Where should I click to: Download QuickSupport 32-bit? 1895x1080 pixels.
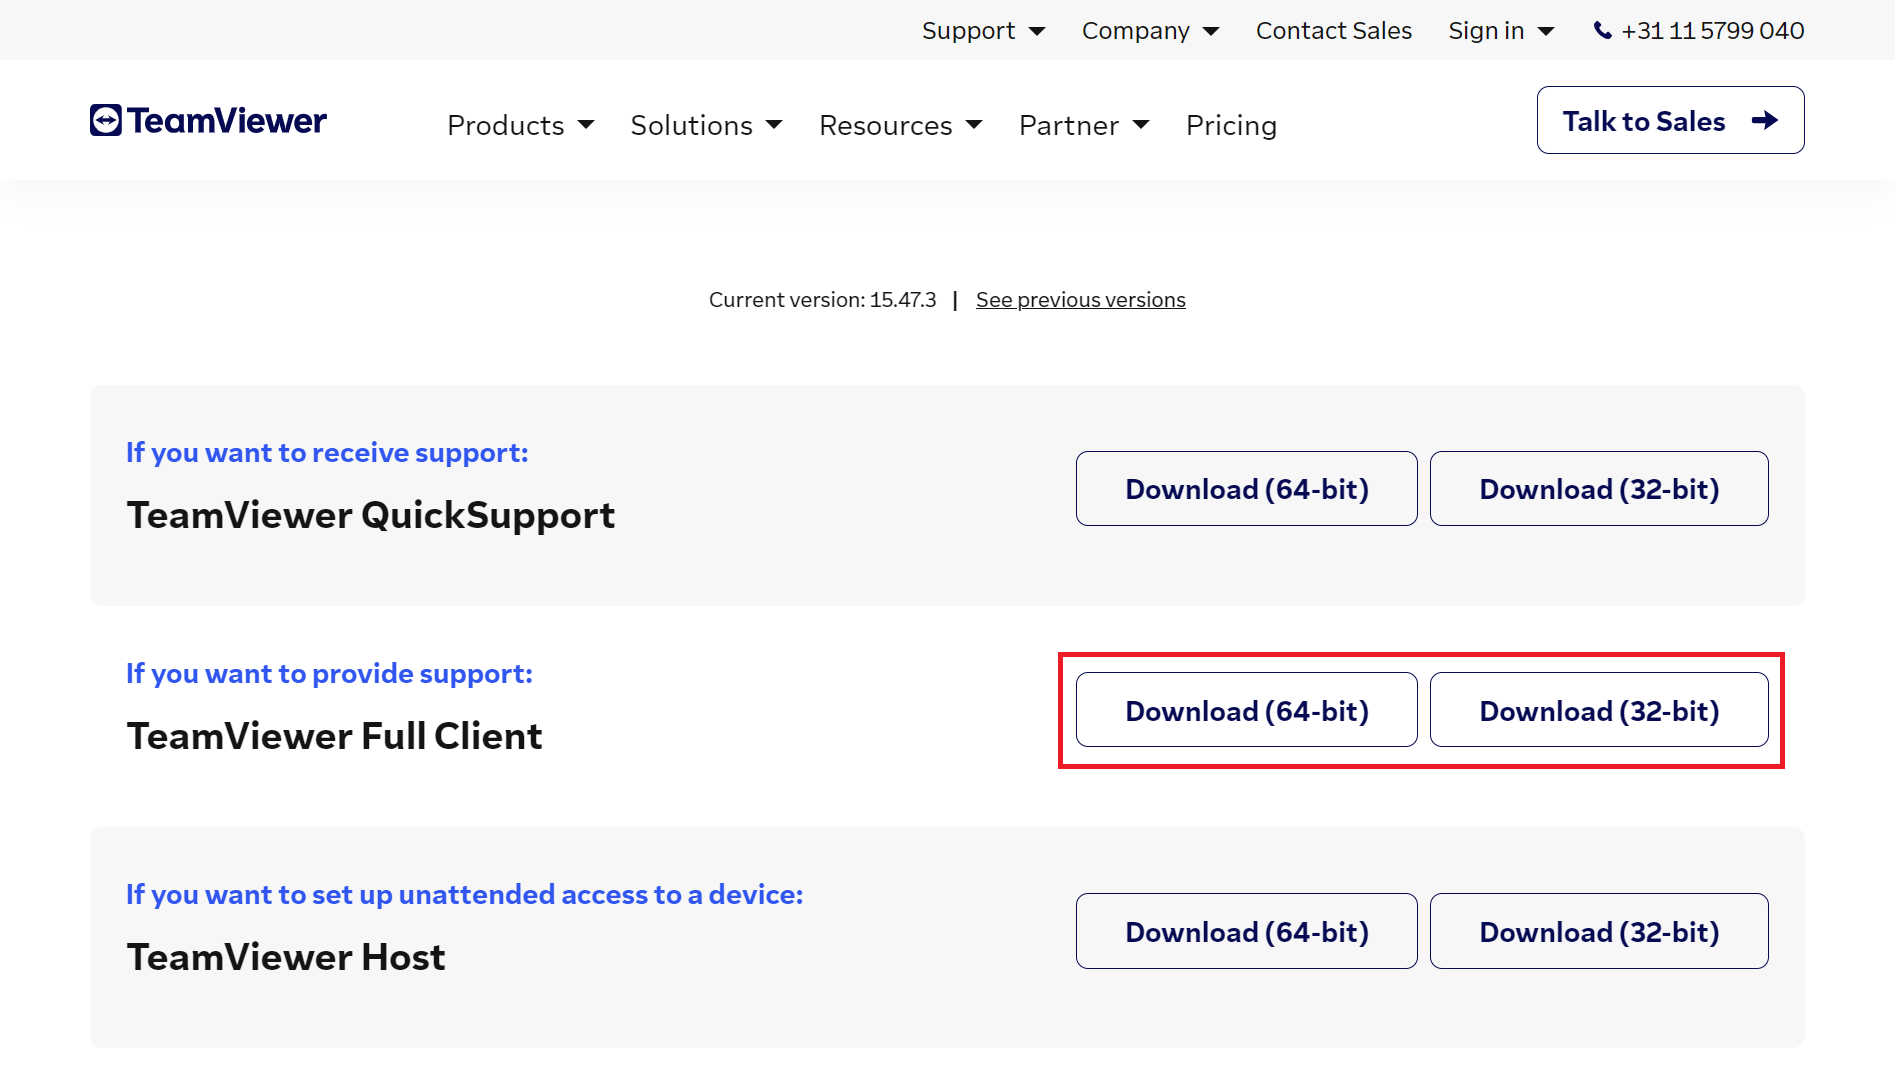(1599, 489)
